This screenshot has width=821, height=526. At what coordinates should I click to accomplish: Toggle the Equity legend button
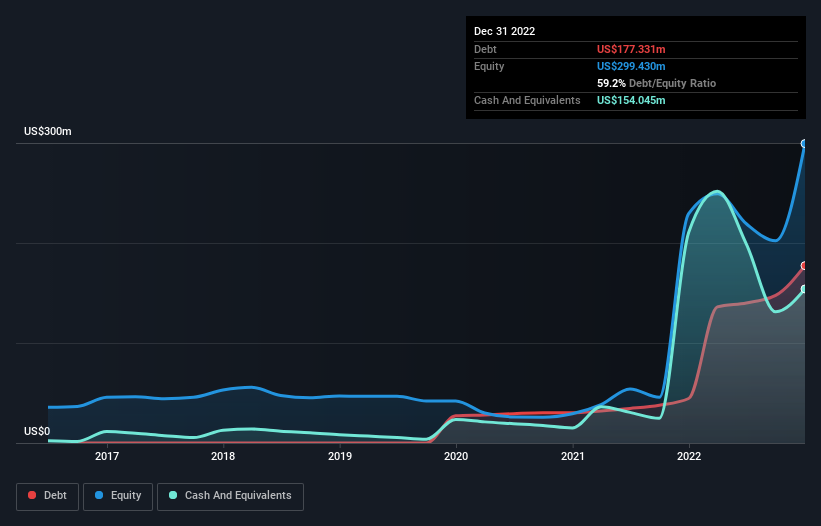click(x=118, y=496)
